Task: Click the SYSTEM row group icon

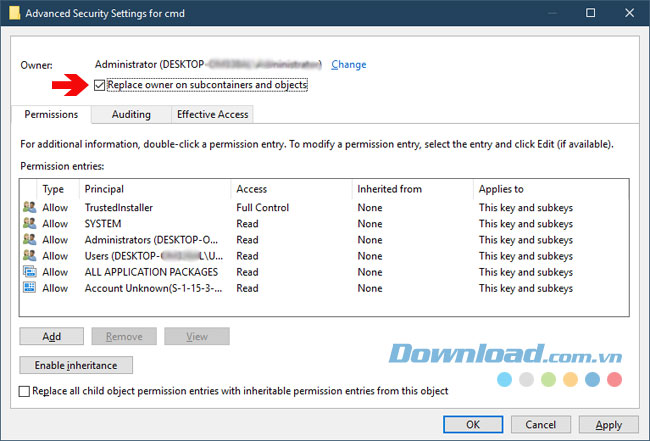Action: pyautogui.click(x=29, y=223)
